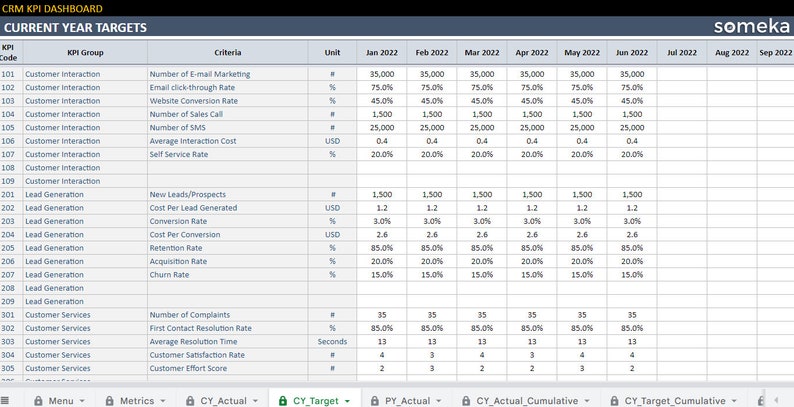The height and width of the screenshot is (407, 794).
Task: Click lock icon on Menu sheet tab
Action: (x=38, y=401)
